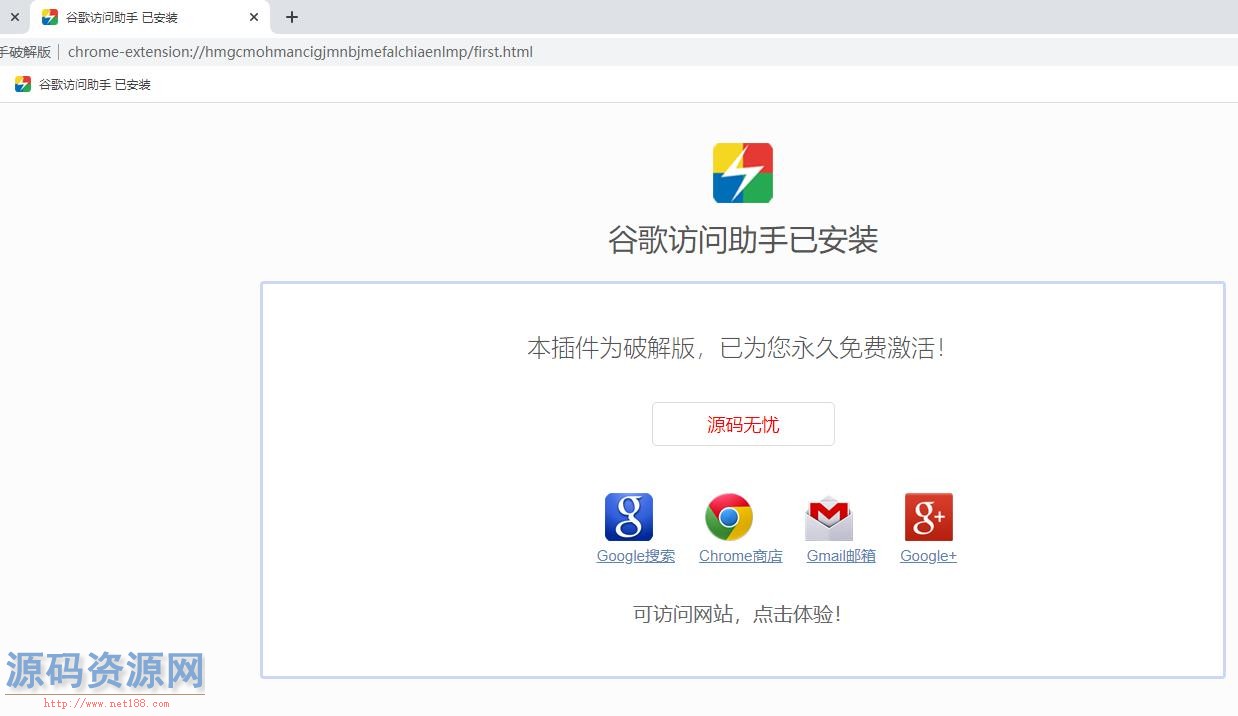The image size is (1238, 716).
Task: Open the Chrome商店 link
Action: point(741,556)
